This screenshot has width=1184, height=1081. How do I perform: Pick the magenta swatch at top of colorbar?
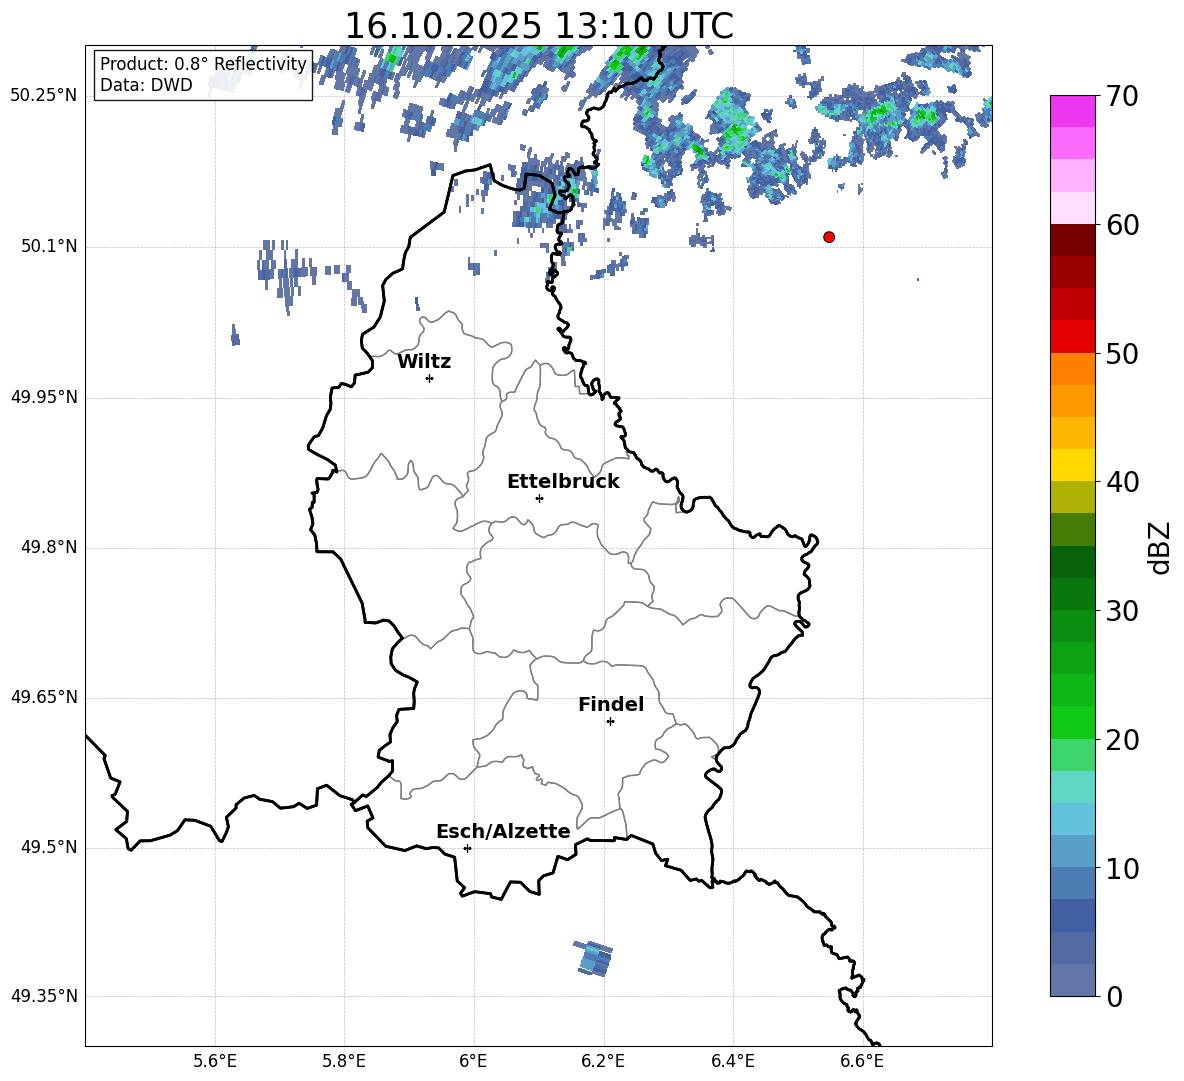pyautogui.click(x=1073, y=111)
